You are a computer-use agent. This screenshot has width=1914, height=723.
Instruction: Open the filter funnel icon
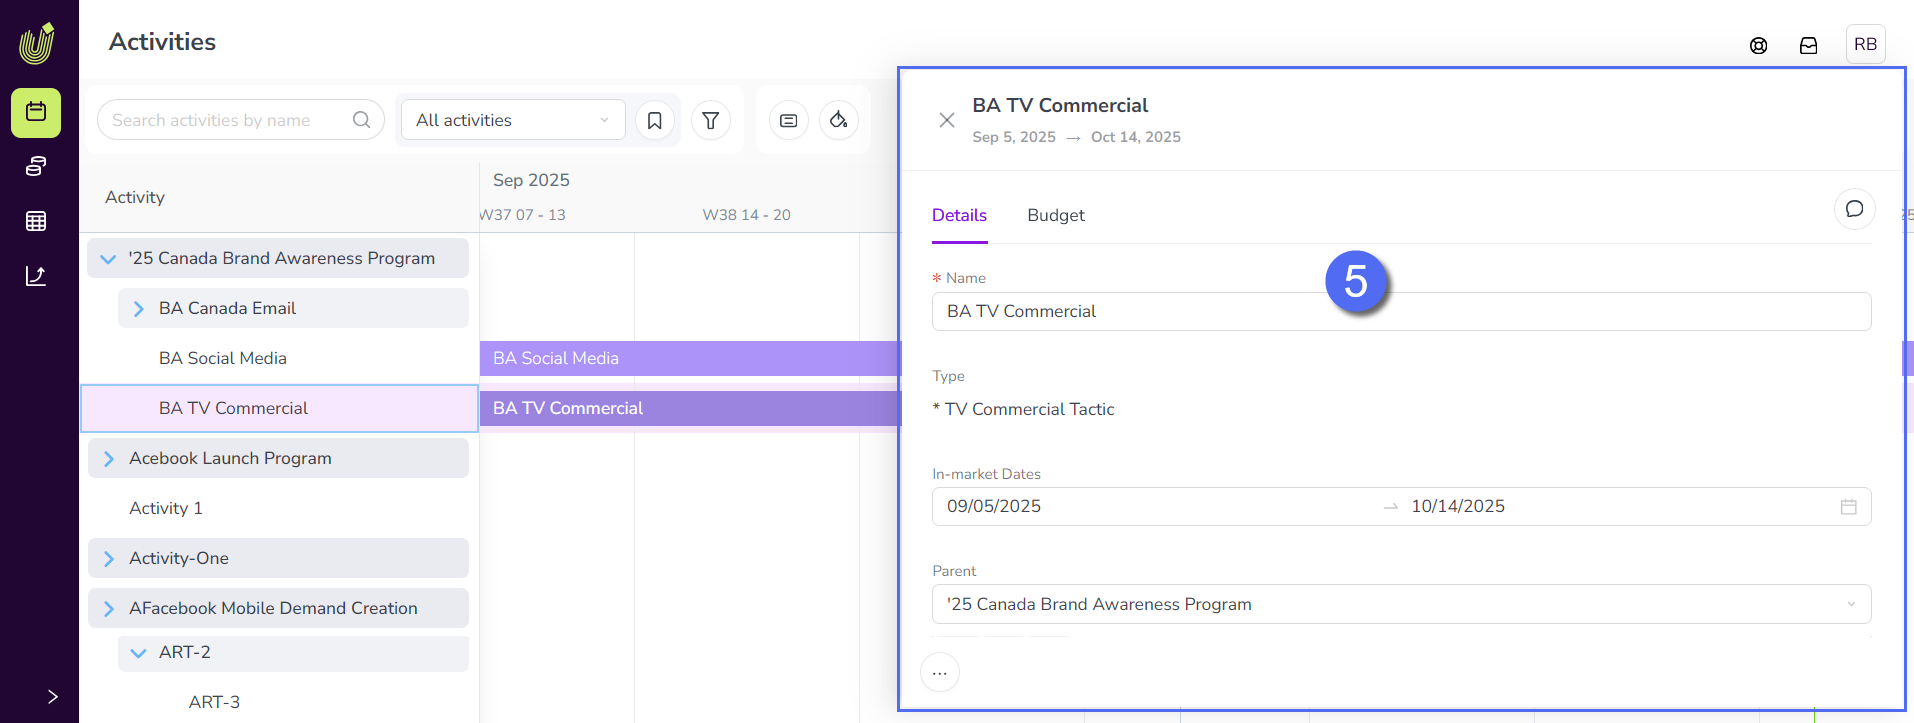[x=711, y=120]
